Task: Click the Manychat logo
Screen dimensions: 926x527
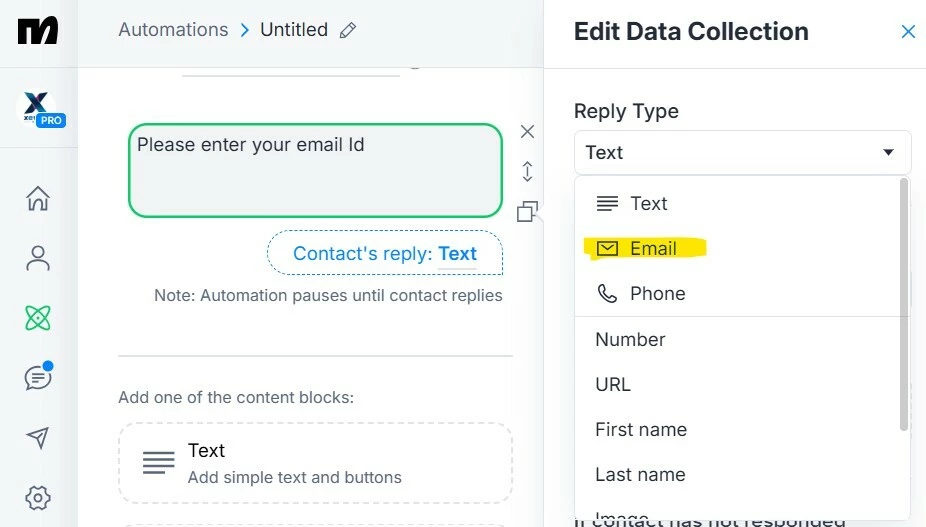Action: click(38, 31)
